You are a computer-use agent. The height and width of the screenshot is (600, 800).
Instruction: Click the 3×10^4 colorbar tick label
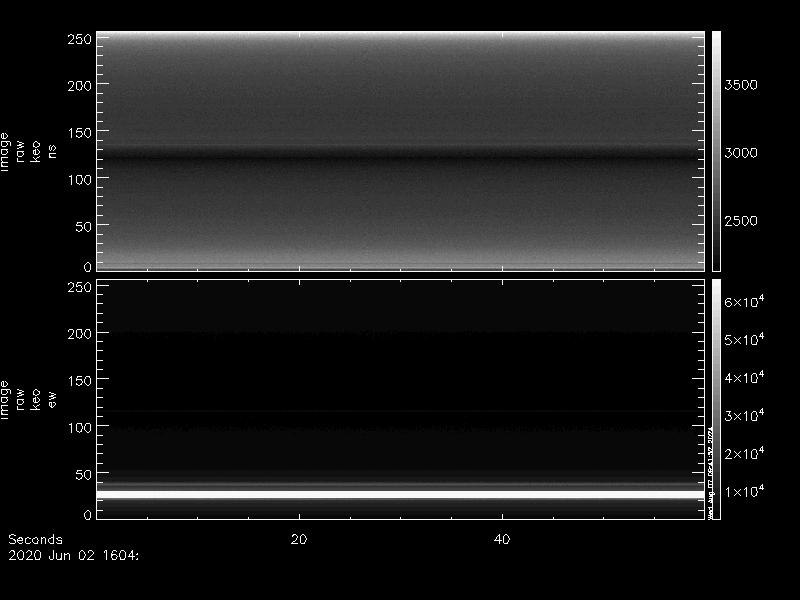[x=744, y=416]
